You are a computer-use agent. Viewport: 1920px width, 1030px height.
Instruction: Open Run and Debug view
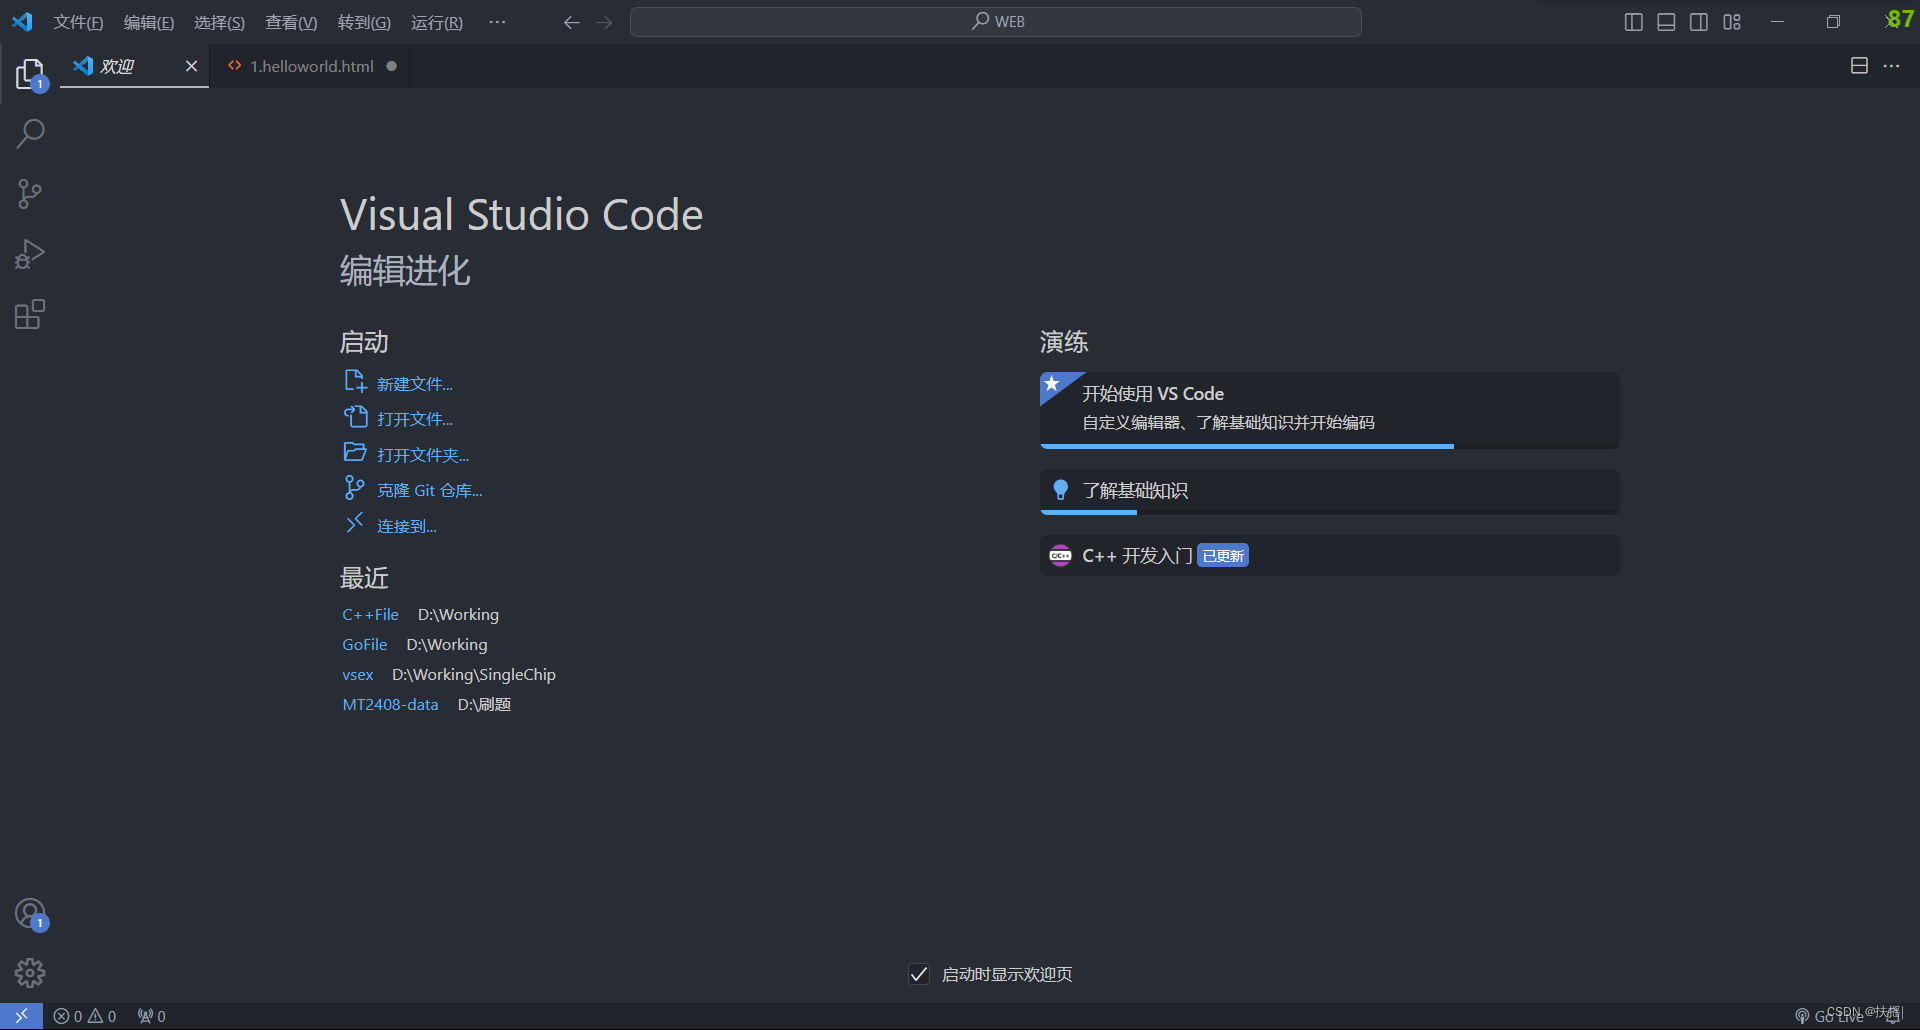[x=30, y=254]
